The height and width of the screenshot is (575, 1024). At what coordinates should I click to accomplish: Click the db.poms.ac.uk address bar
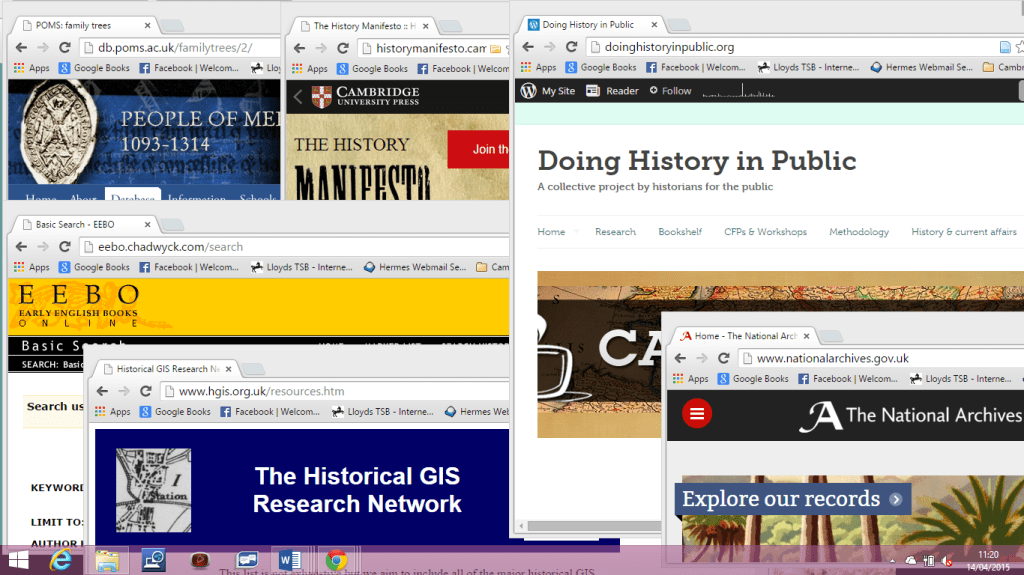pyautogui.click(x=180, y=48)
